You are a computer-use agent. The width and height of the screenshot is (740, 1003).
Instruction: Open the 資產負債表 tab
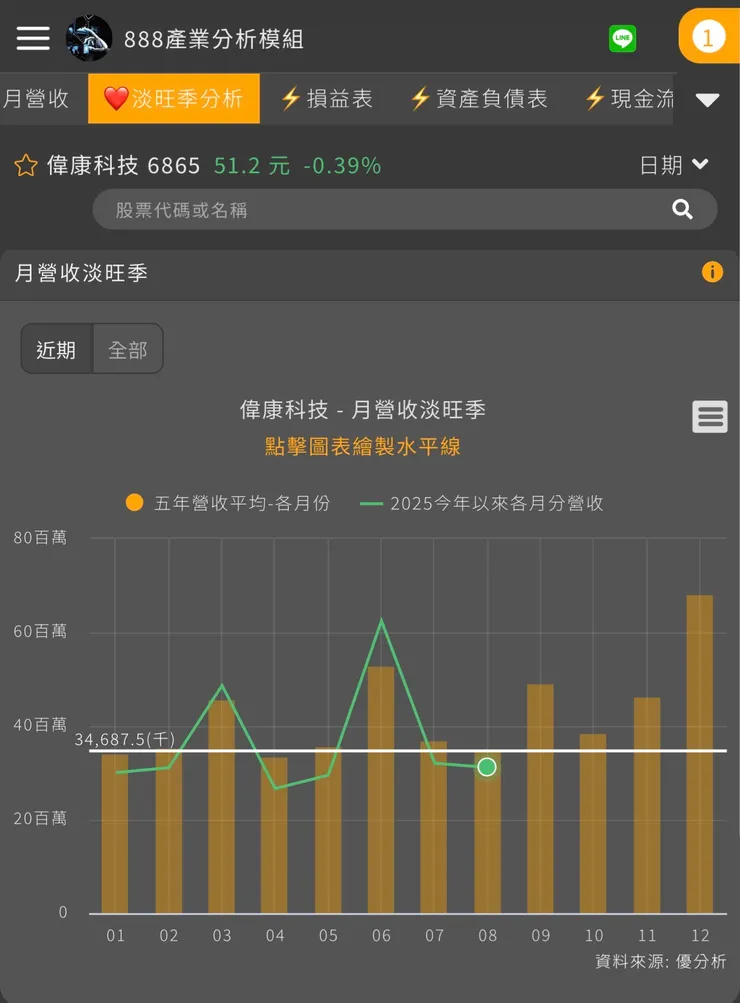click(479, 99)
